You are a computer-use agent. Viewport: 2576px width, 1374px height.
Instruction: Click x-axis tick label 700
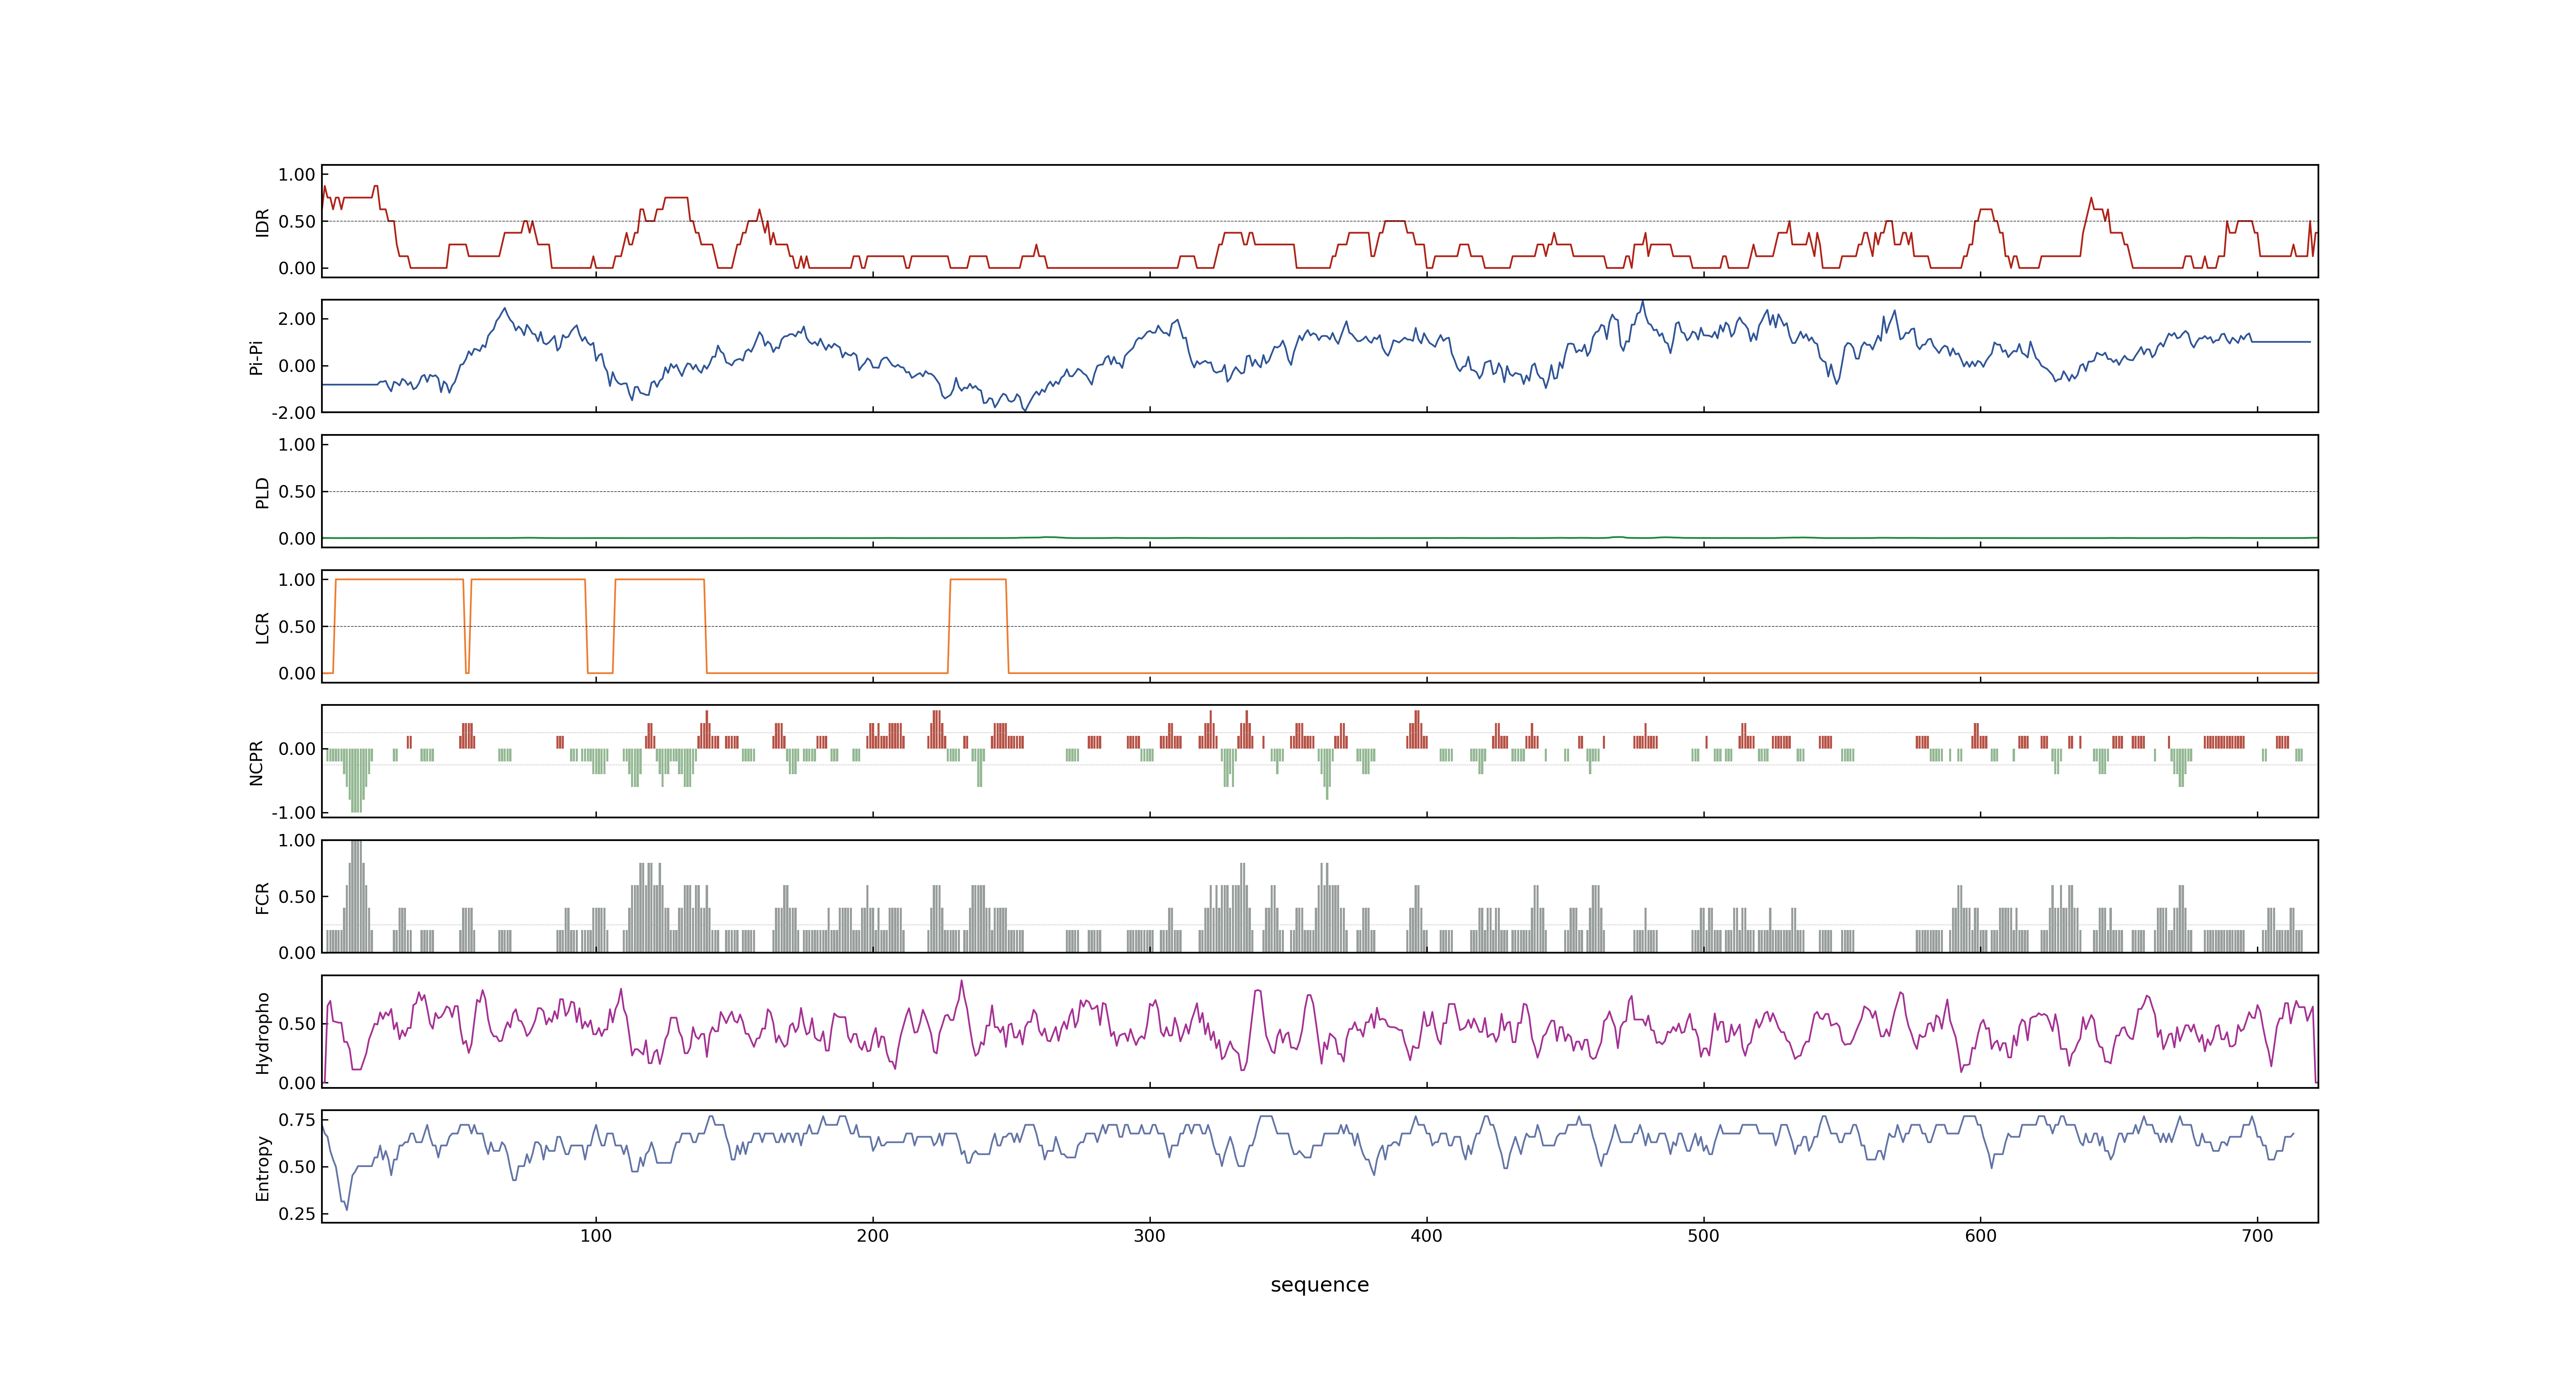coord(2258,1236)
